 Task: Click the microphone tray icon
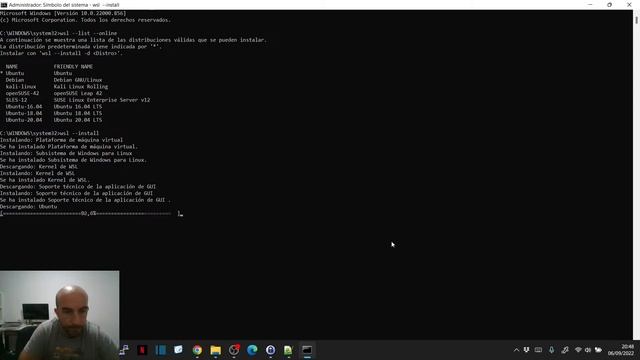pyautogui.click(x=551, y=350)
